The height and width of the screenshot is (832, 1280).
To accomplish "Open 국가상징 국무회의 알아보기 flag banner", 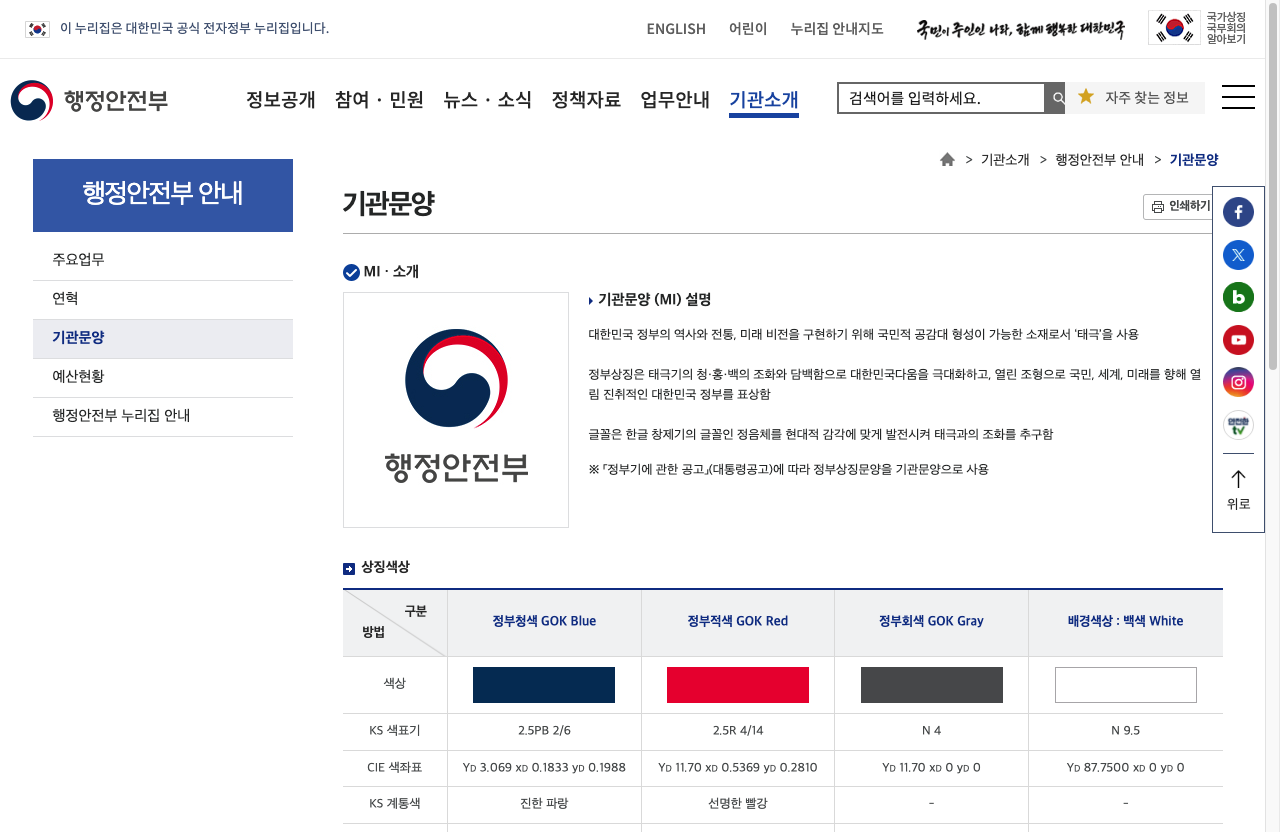I will click(x=1198, y=28).
